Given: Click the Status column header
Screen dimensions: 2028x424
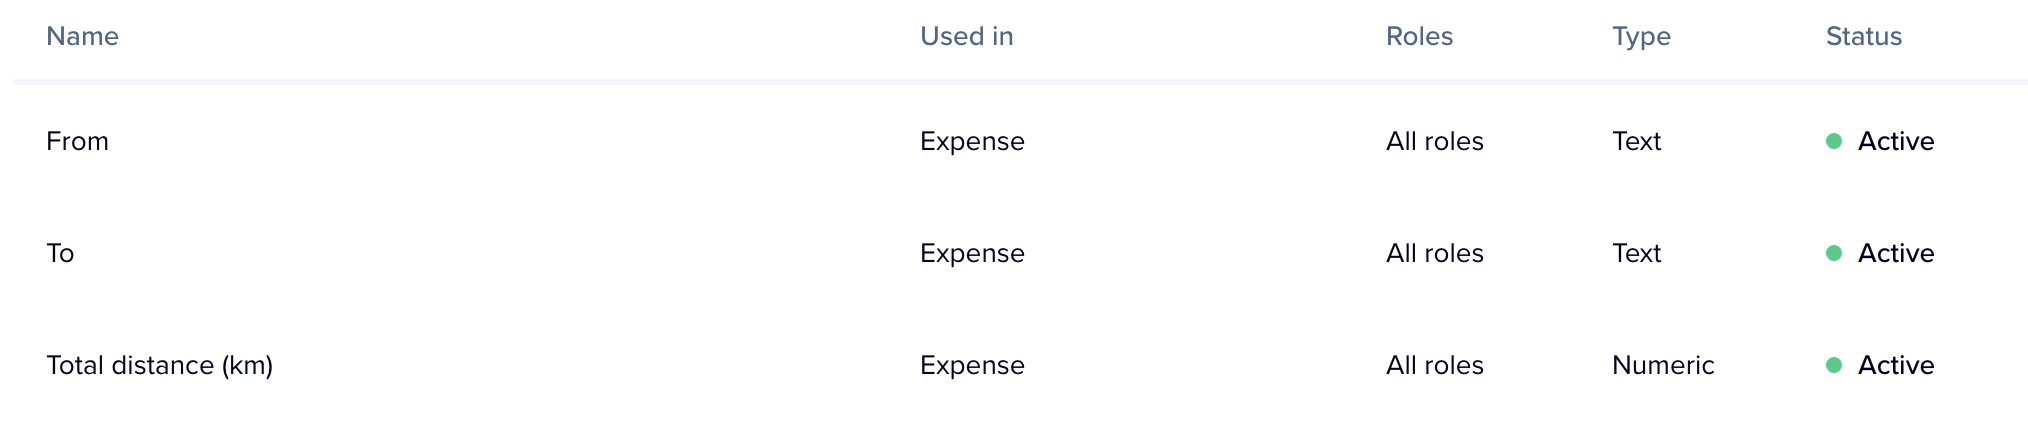Looking at the screenshot, I should pyautogui.click(x=1863, y=36).
